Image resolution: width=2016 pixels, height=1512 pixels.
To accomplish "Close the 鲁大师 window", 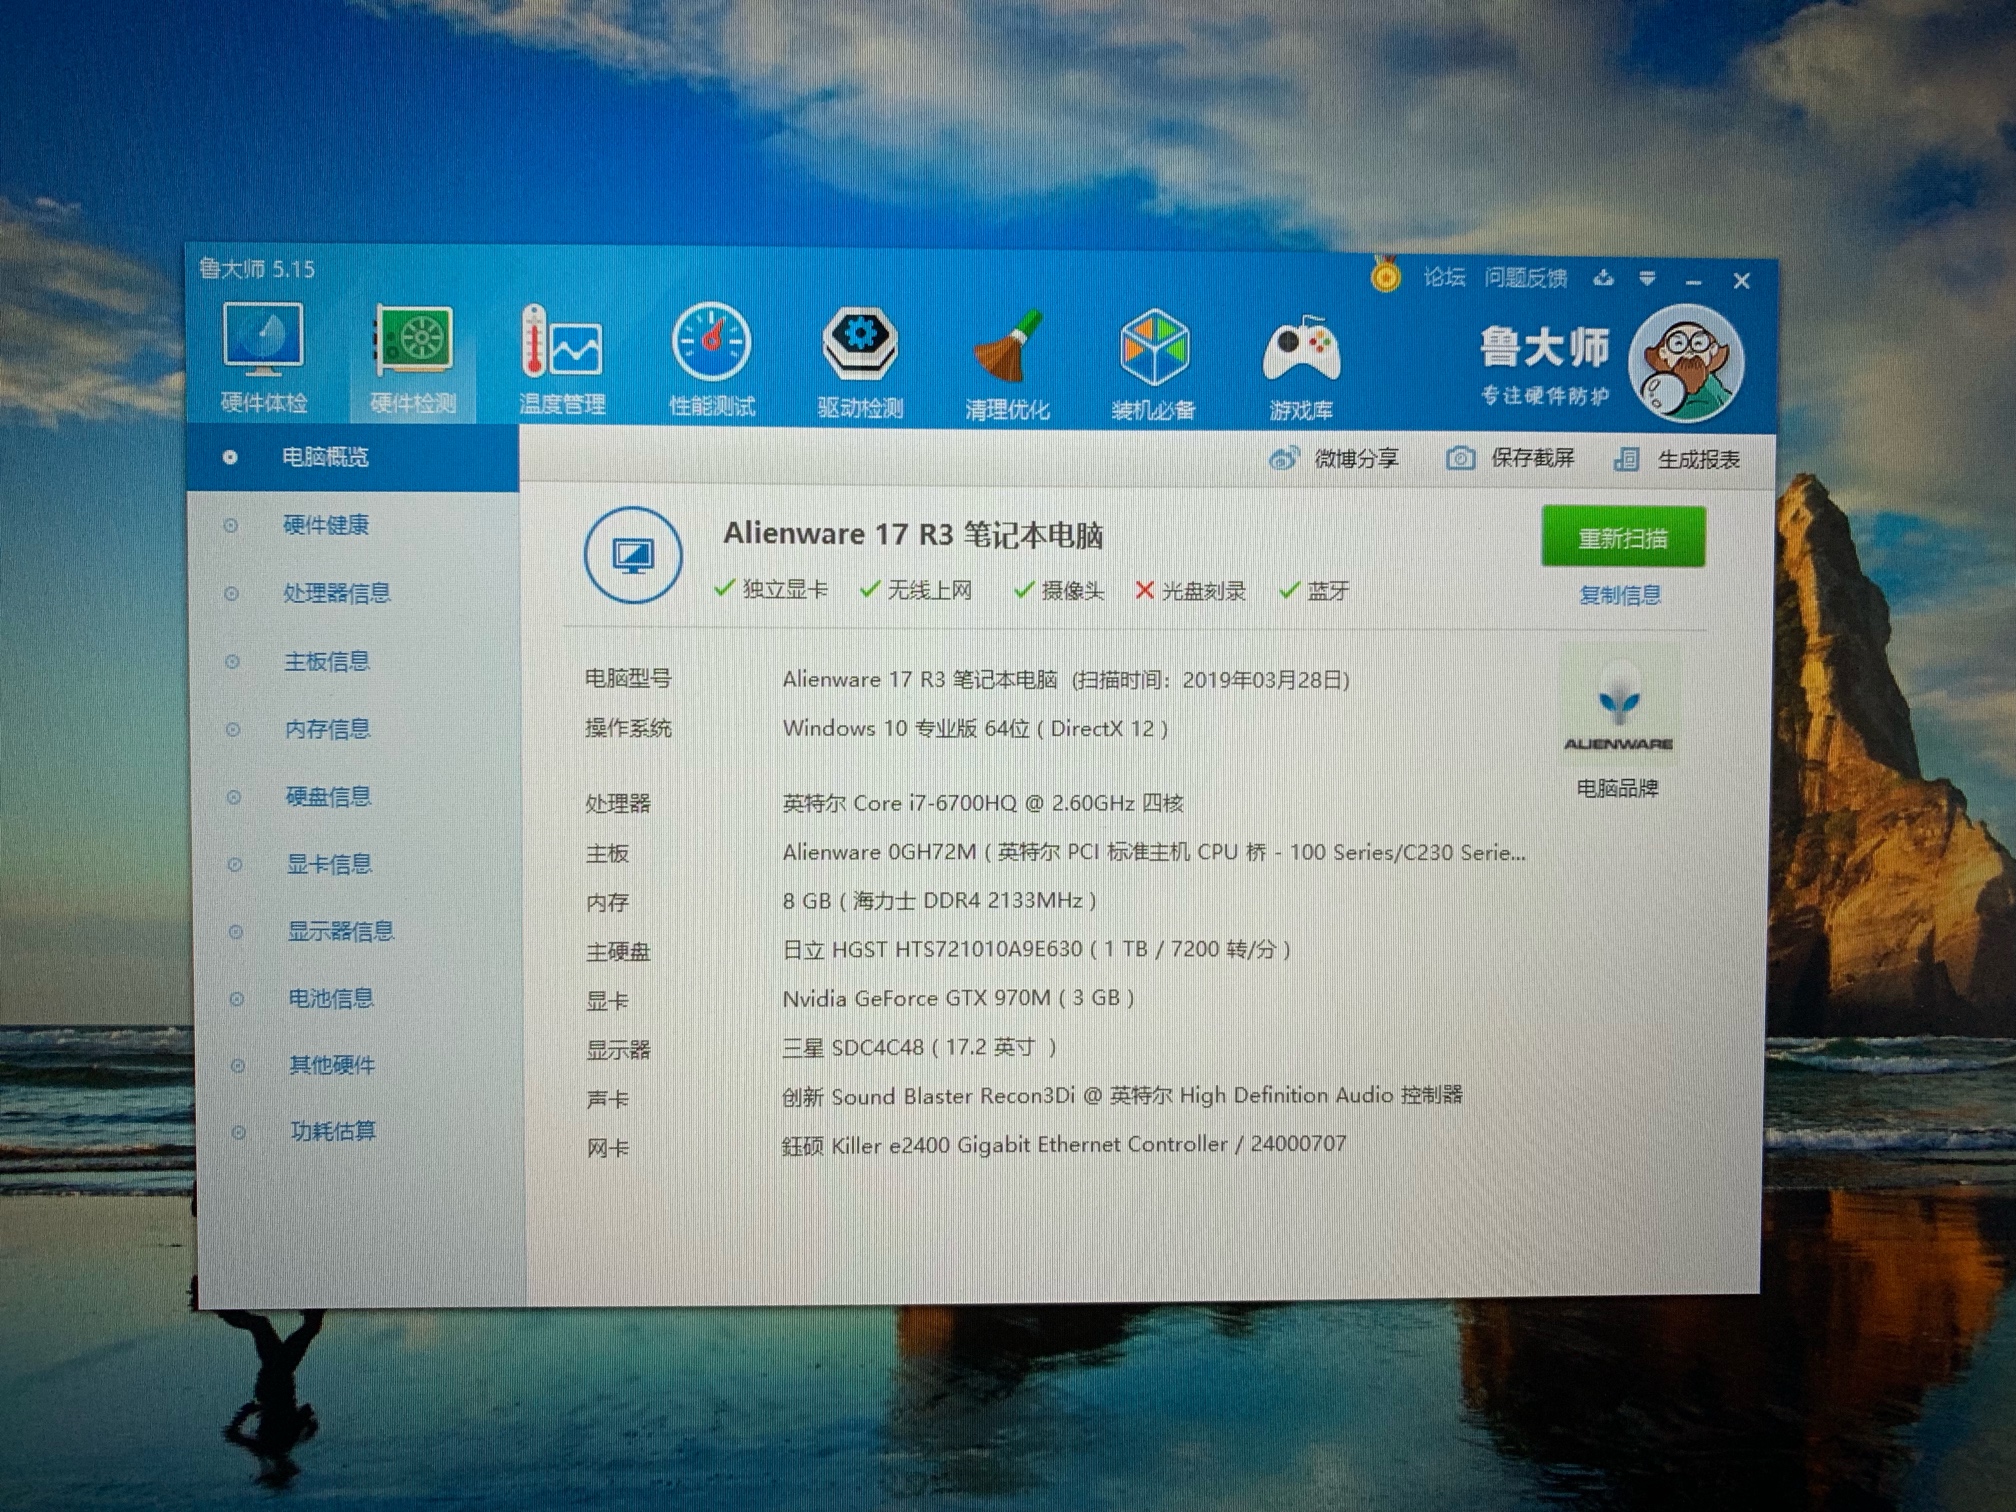I will [x=1741, y=282].
